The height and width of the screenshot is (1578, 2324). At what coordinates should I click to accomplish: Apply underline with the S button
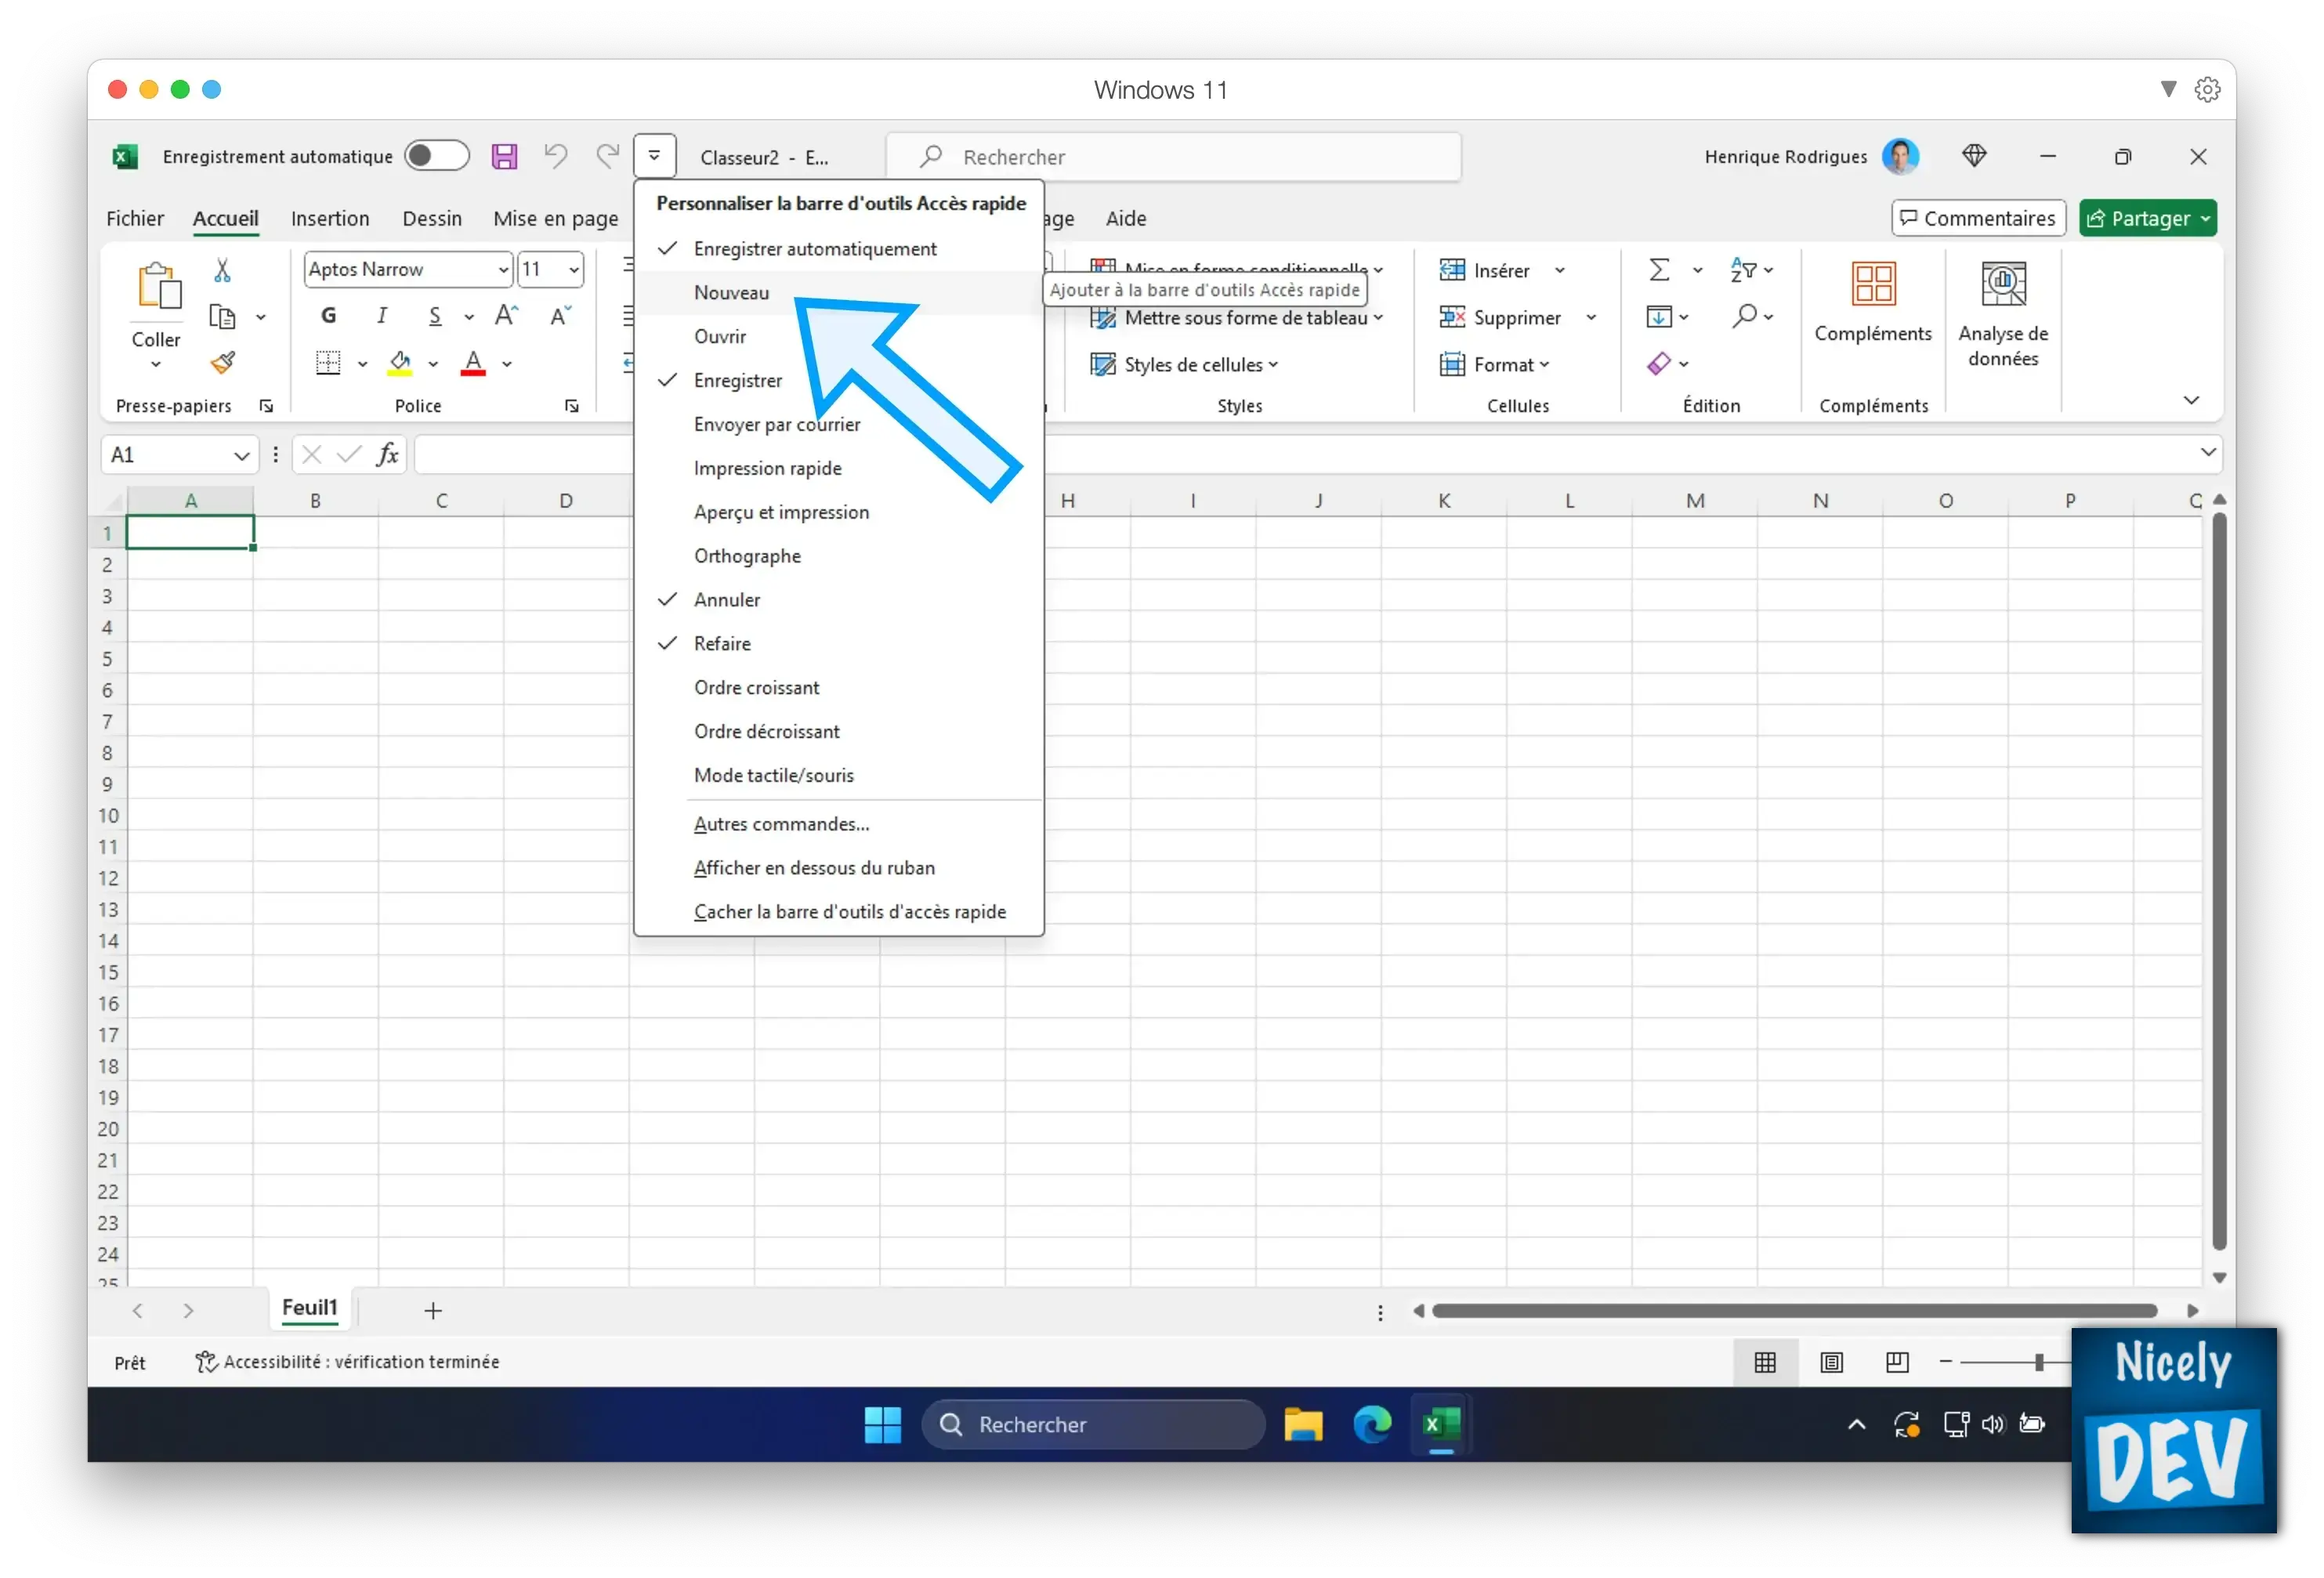[435, 316]
